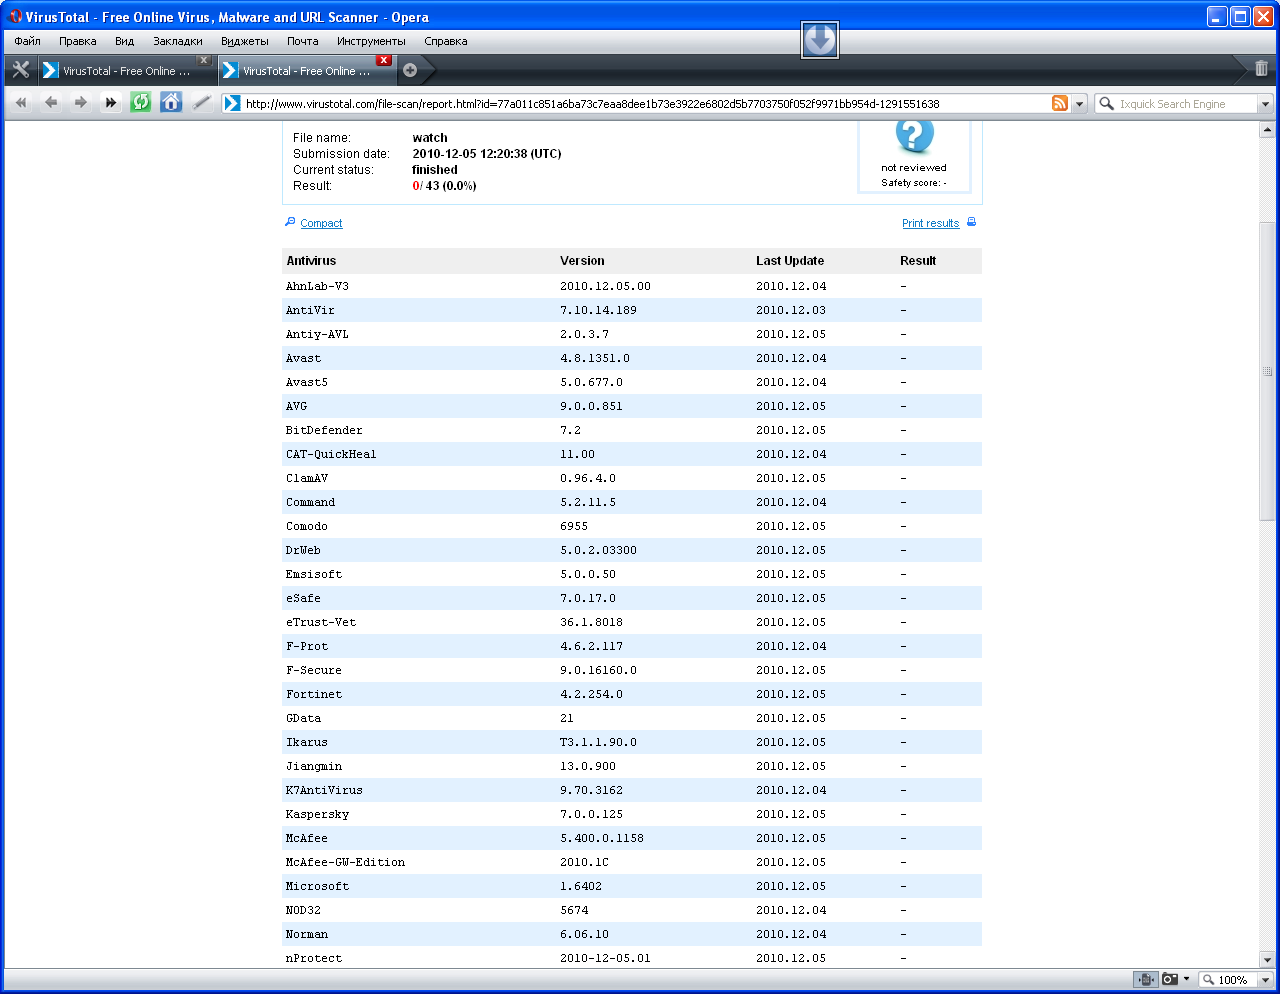Click the AntiVir last update 2010.12.03

pos(791,310)
